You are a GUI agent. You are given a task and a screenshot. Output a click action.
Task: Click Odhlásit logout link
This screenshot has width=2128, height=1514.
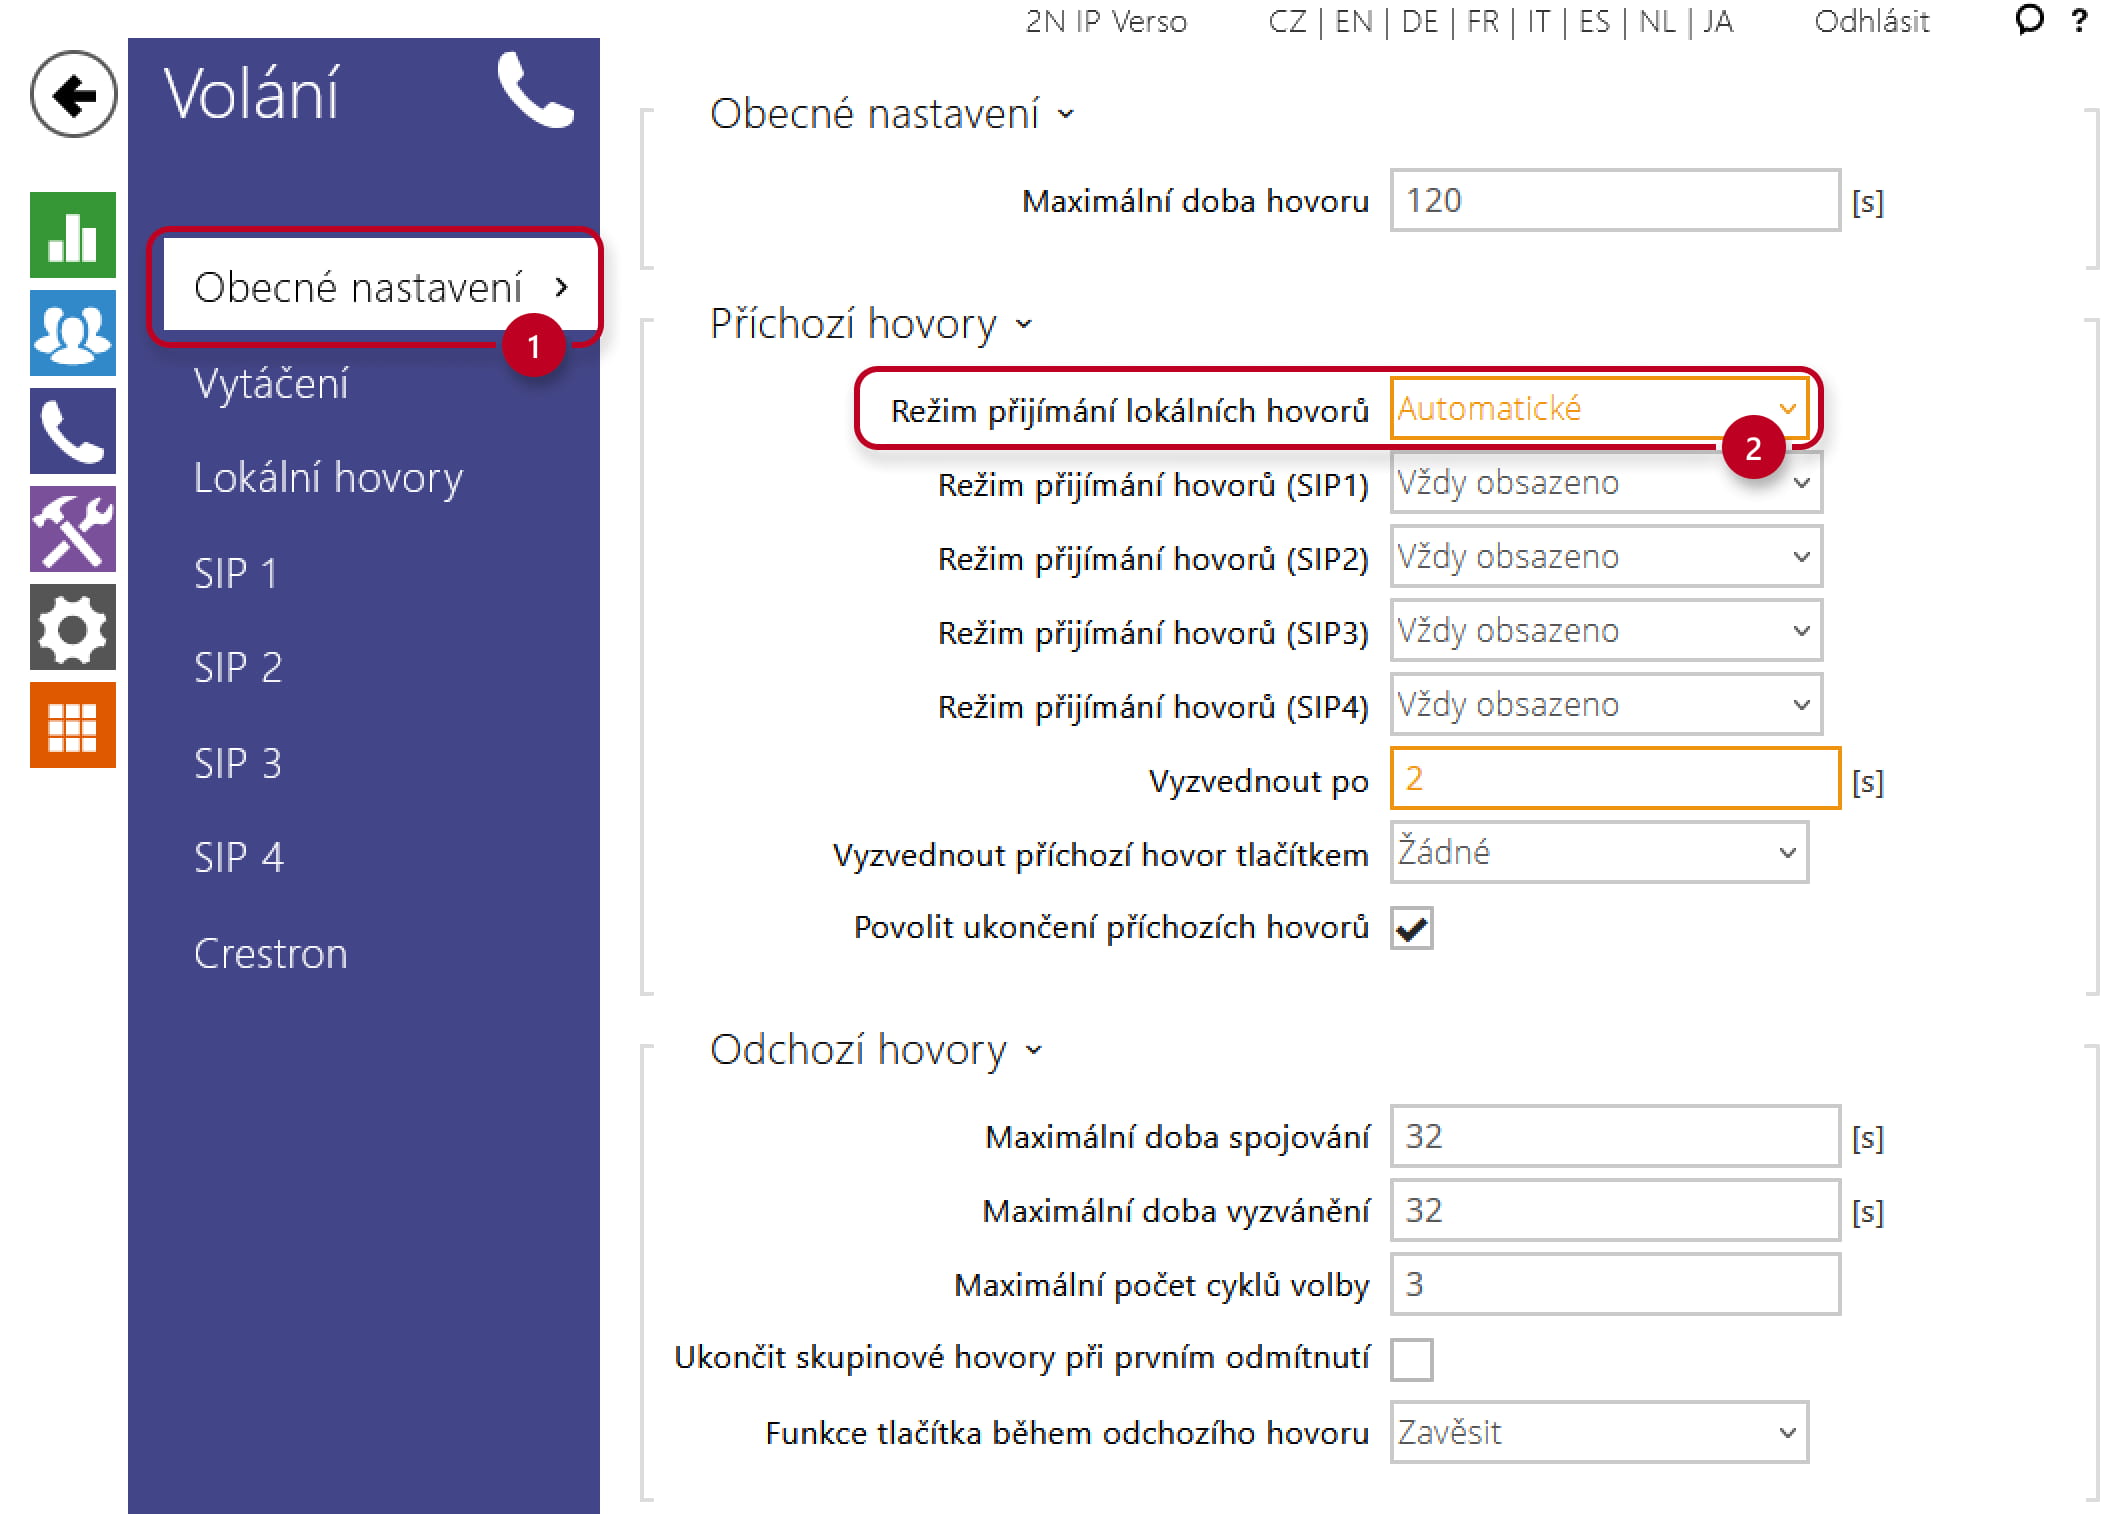pyautogui.click(x=1871, y=21)
